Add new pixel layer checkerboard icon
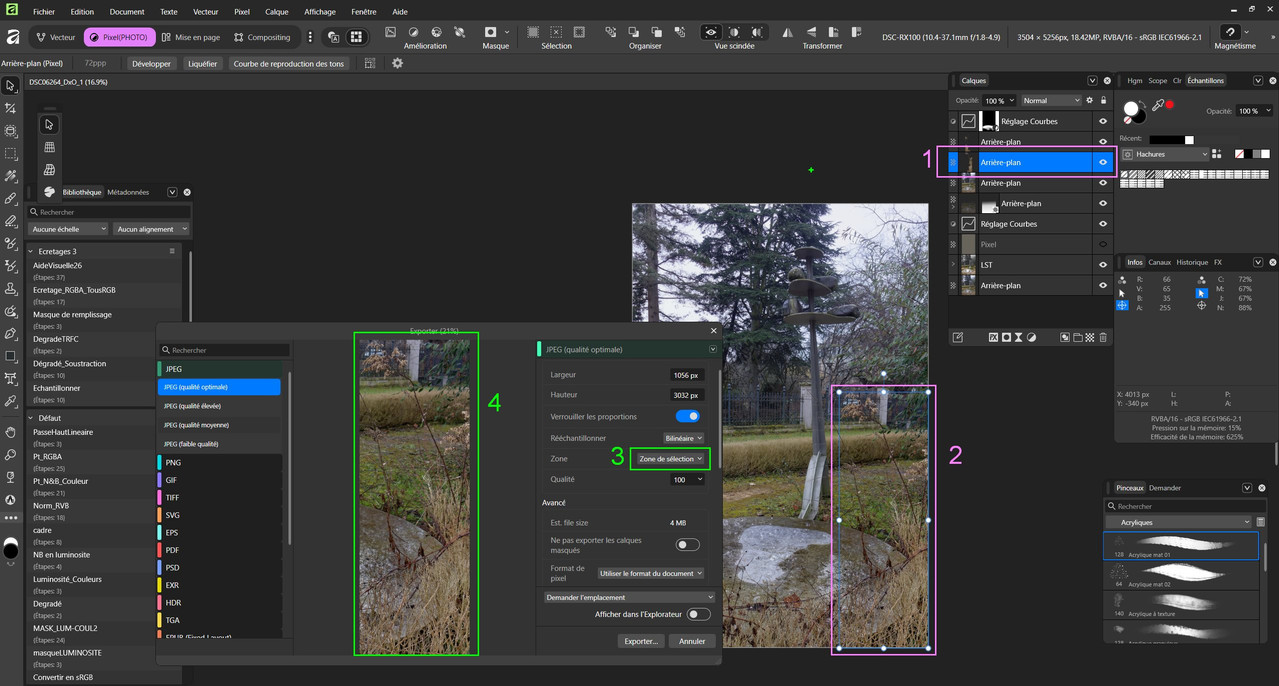The height and width of the screenshot is (686, 1279). (1090, 338)
